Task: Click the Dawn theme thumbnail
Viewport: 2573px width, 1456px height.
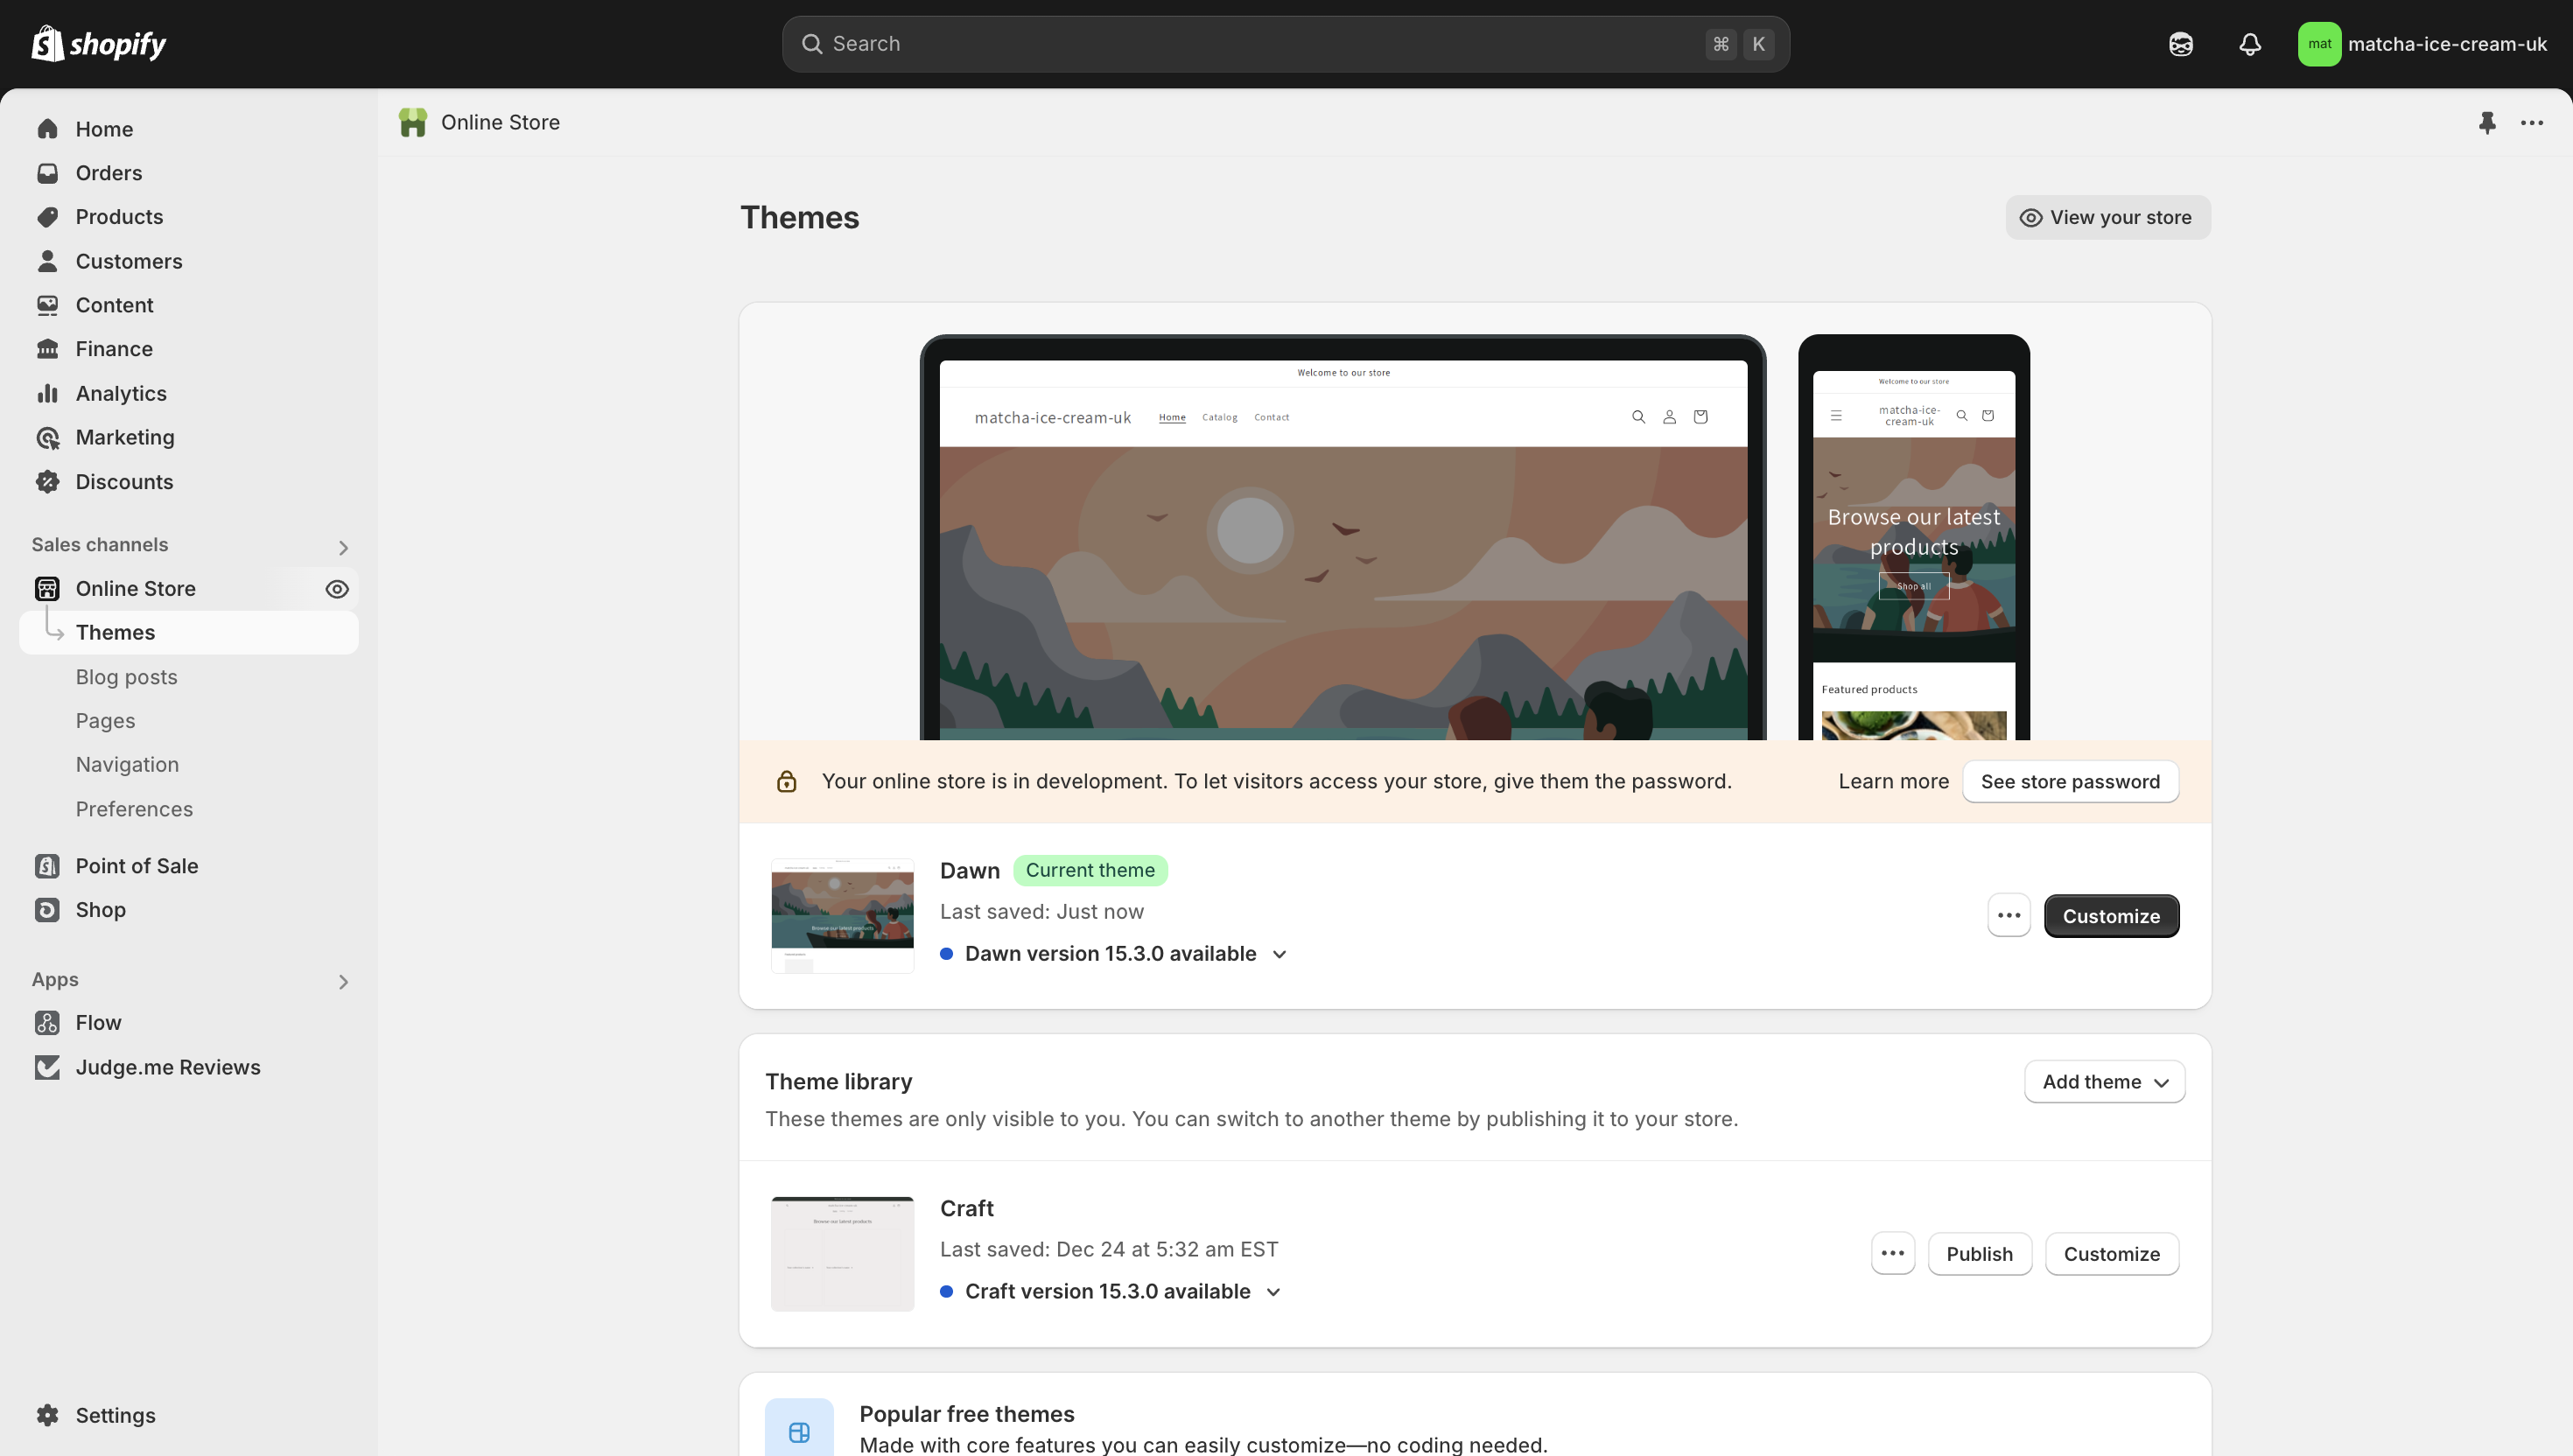Action: tap(842, 915)
